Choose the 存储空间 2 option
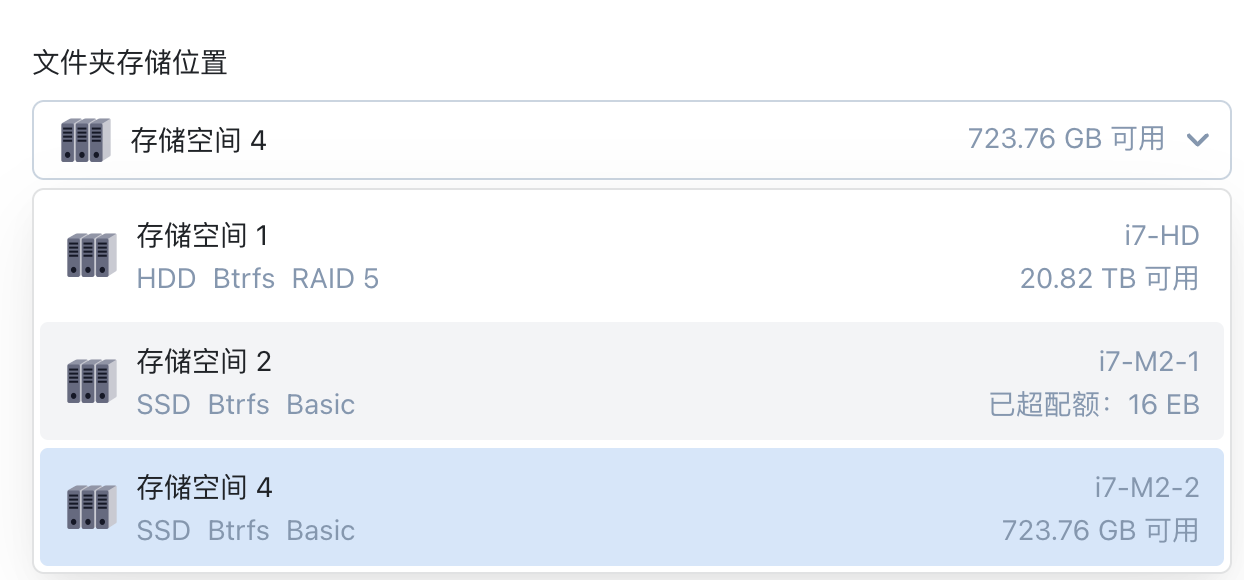 coord(204,361)
